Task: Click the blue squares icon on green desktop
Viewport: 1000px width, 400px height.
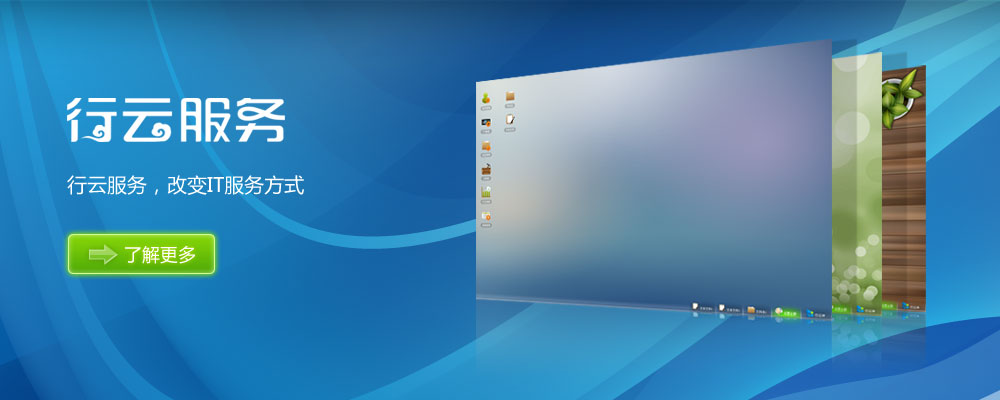Action: point(860,308)
